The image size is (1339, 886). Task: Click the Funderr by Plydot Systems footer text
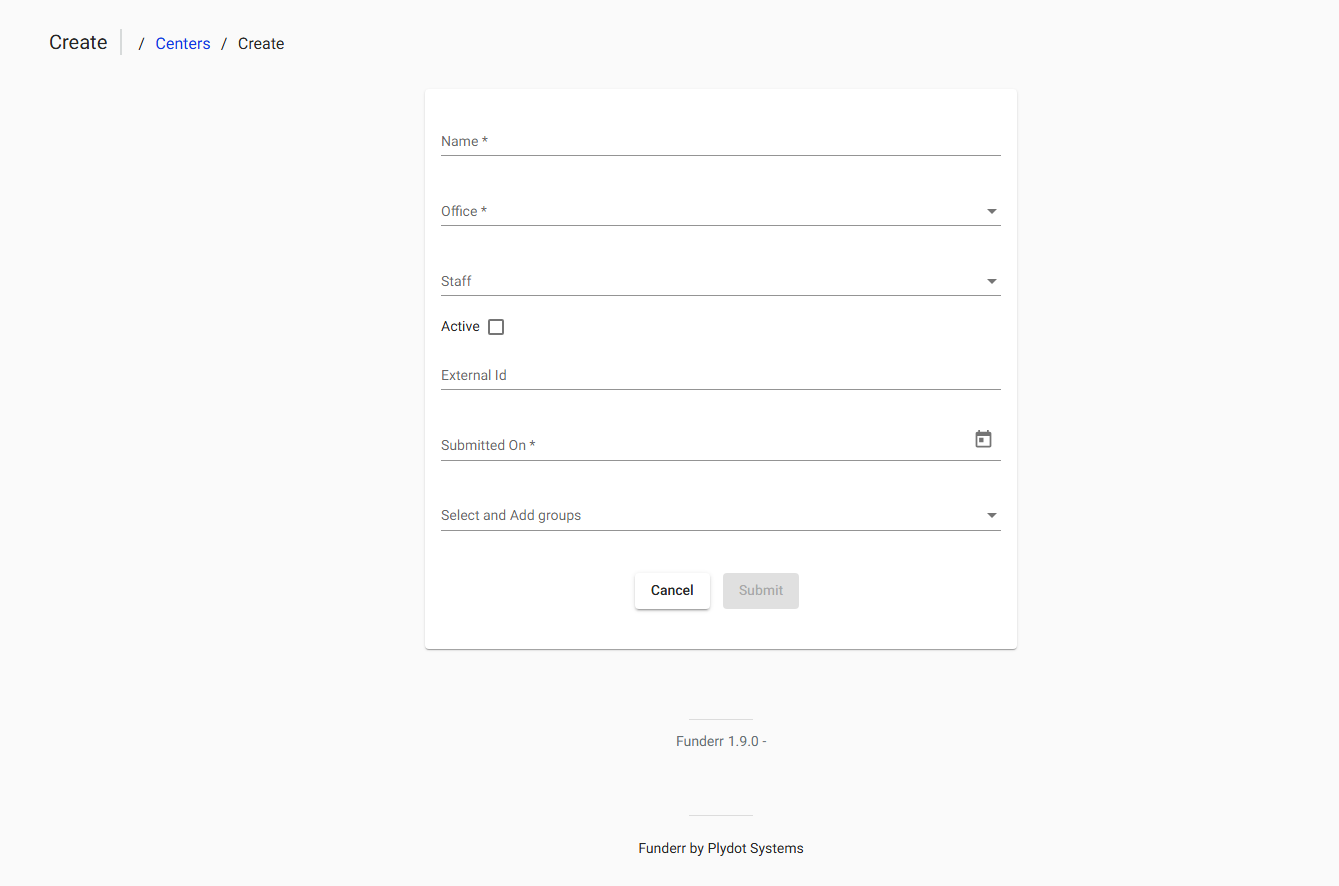(720, 848)
